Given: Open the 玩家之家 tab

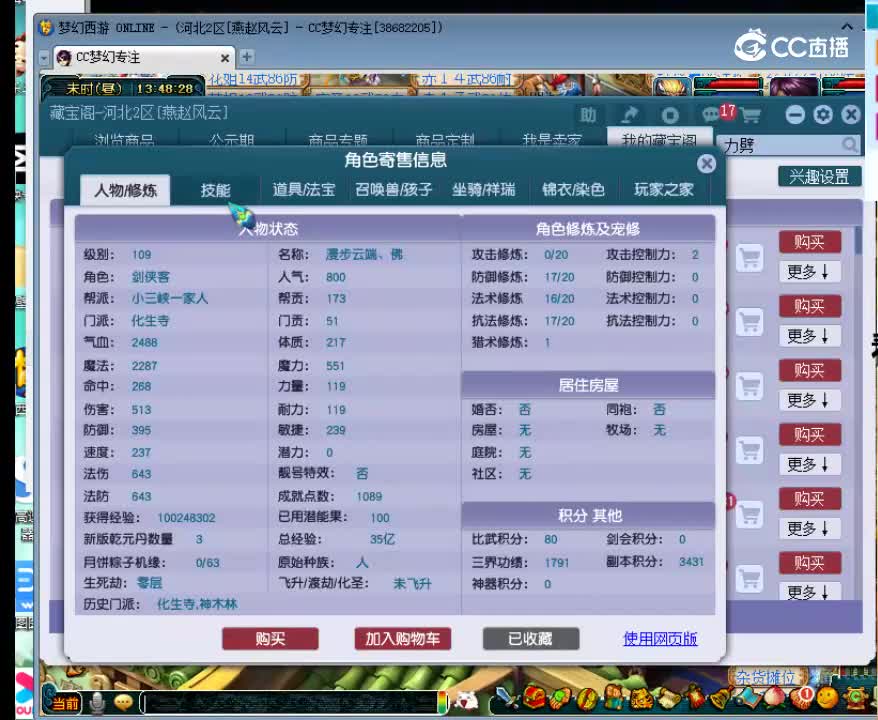Looking at the screenshot, I should click(664, 190).
